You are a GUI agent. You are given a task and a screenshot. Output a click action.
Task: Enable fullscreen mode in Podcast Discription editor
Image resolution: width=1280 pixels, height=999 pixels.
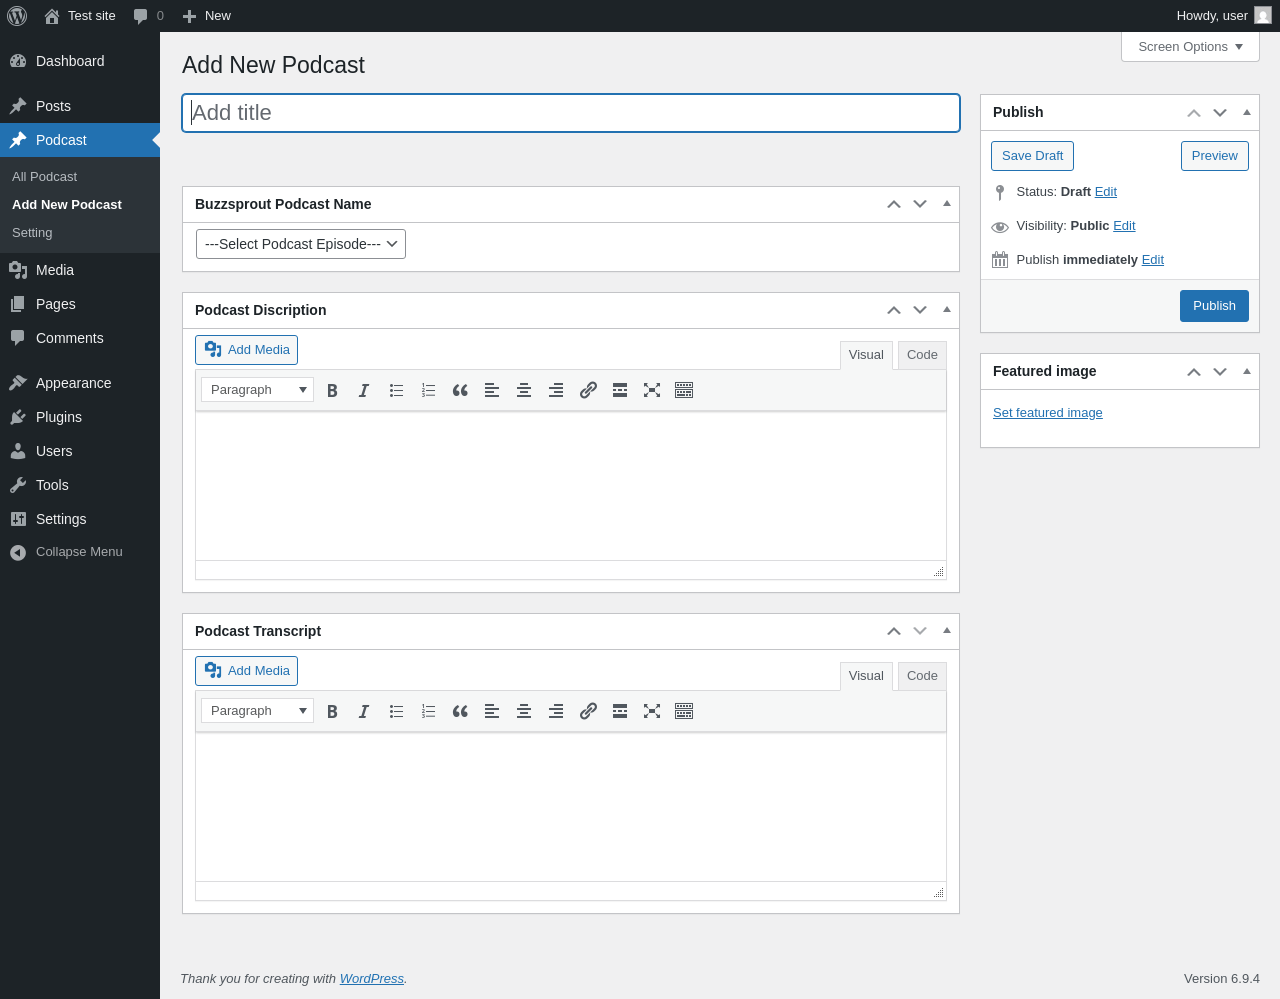tap(652, 390)
